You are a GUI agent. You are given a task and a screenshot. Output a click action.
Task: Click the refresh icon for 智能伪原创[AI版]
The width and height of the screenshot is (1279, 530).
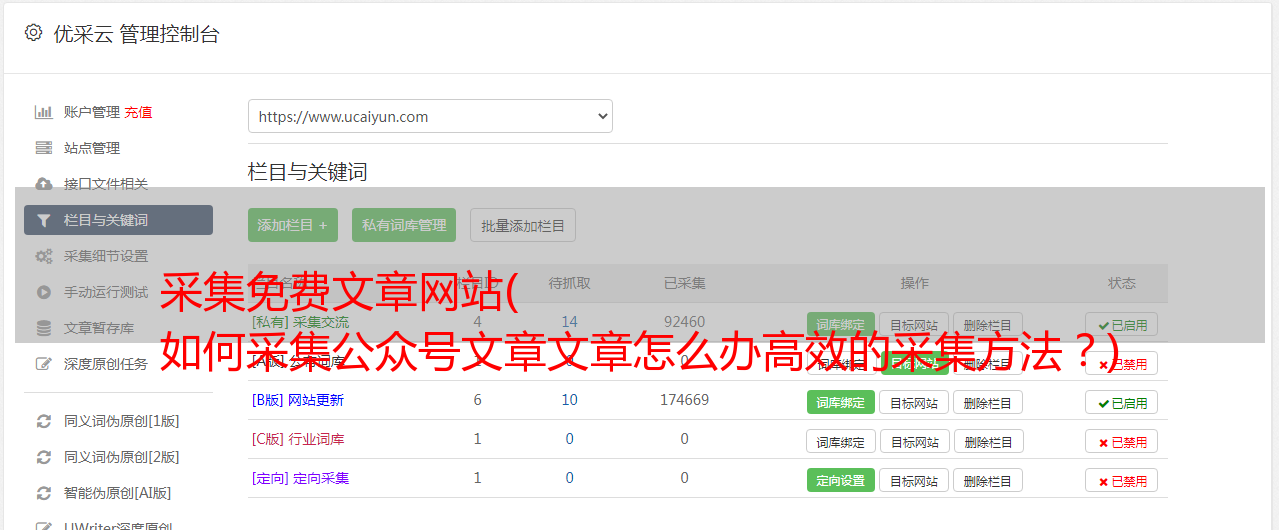pyautogui.click(x=44, y=493)
